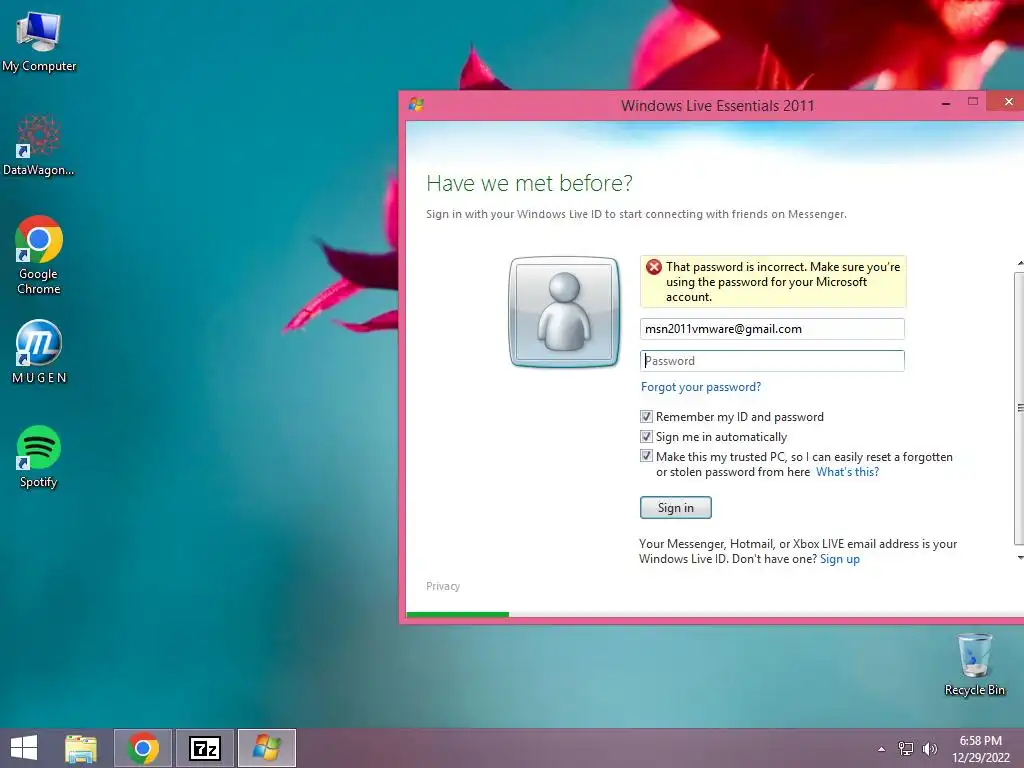Screen dimensions: 1024x768
Task: Open the Privacy link
Action: coord(443,586)
